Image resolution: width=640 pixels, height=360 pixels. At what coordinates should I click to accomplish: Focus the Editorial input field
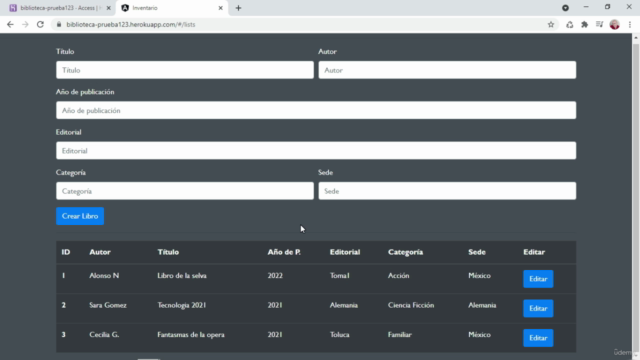point(316,151)
